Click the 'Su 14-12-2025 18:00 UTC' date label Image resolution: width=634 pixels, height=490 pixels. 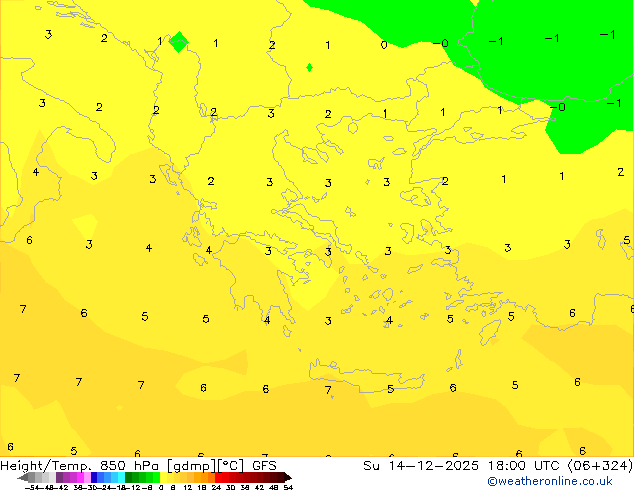[x=463, y=466]
